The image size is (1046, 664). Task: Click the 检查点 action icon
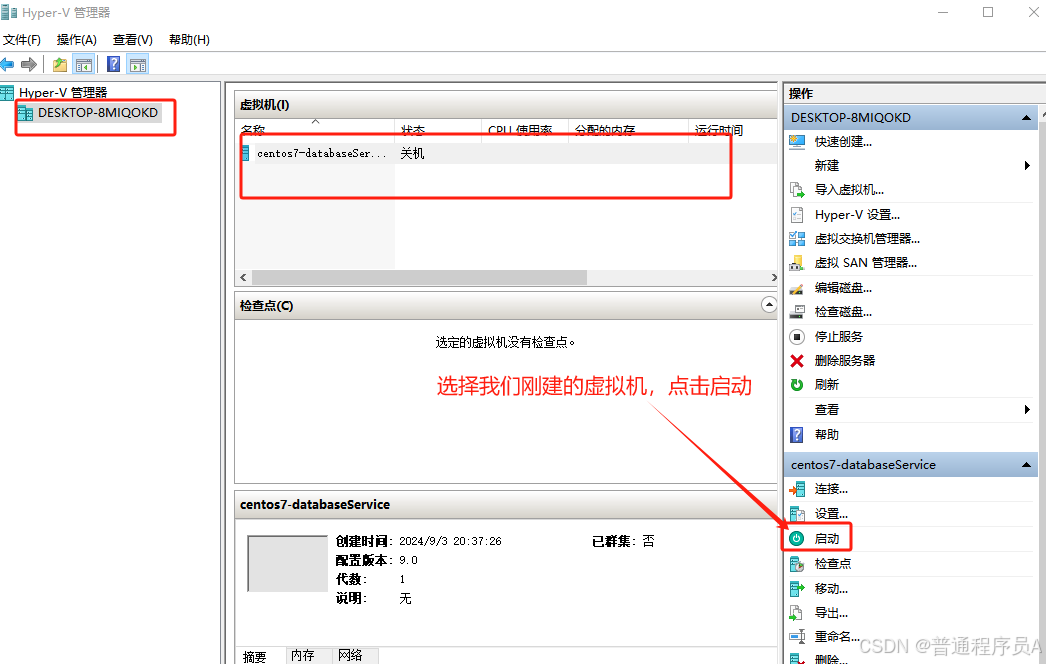(797, 564)
